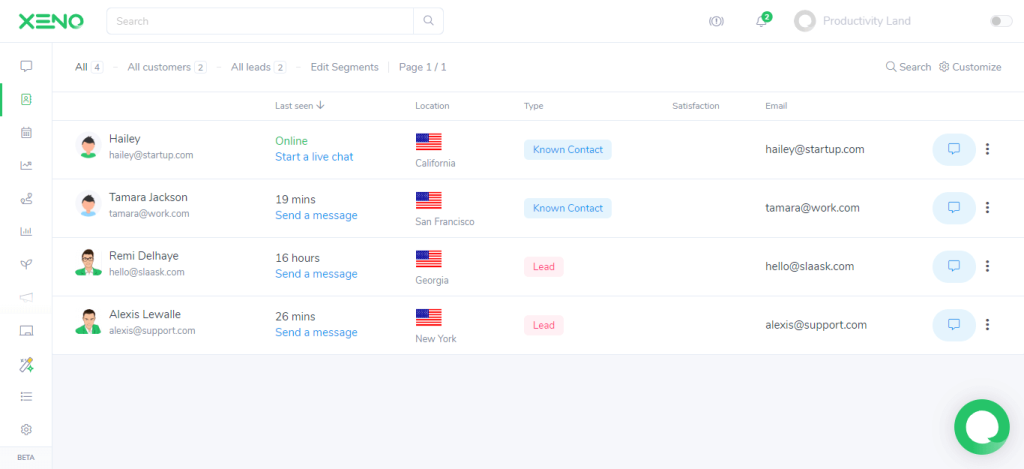Open the conversations chat icon in sidebar
Image resolution: width=1024 pixels, height=469 pixels.
coord(26,66)
